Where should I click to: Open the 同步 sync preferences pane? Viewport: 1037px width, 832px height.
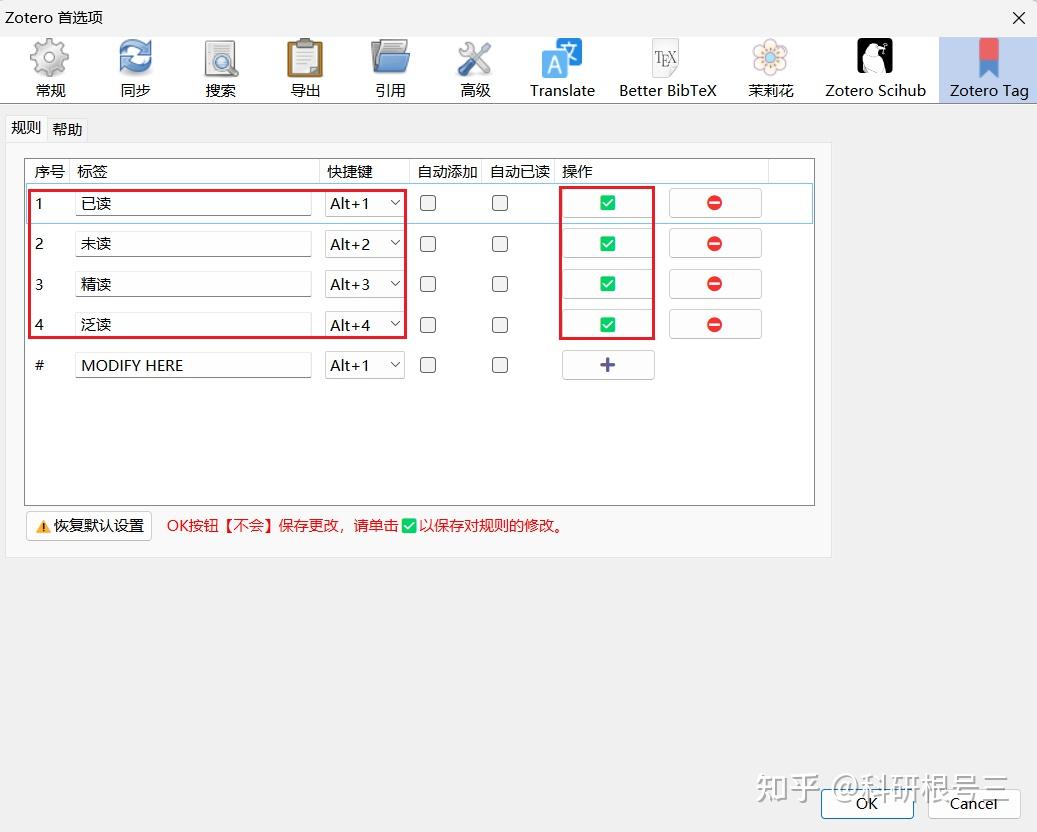pyautogui.click(x=136, y=69)
